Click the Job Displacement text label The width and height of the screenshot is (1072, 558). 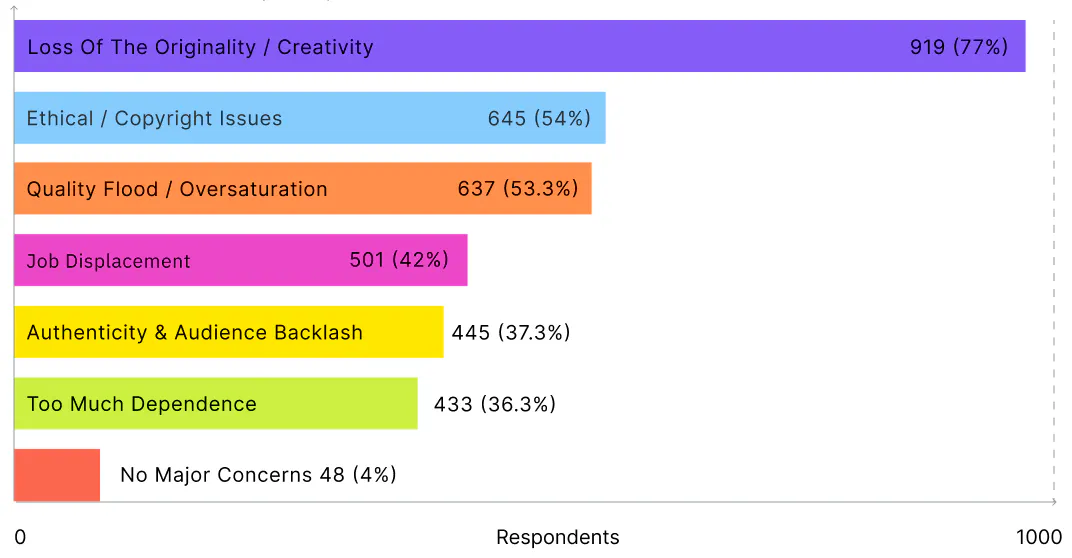point(109,261)
